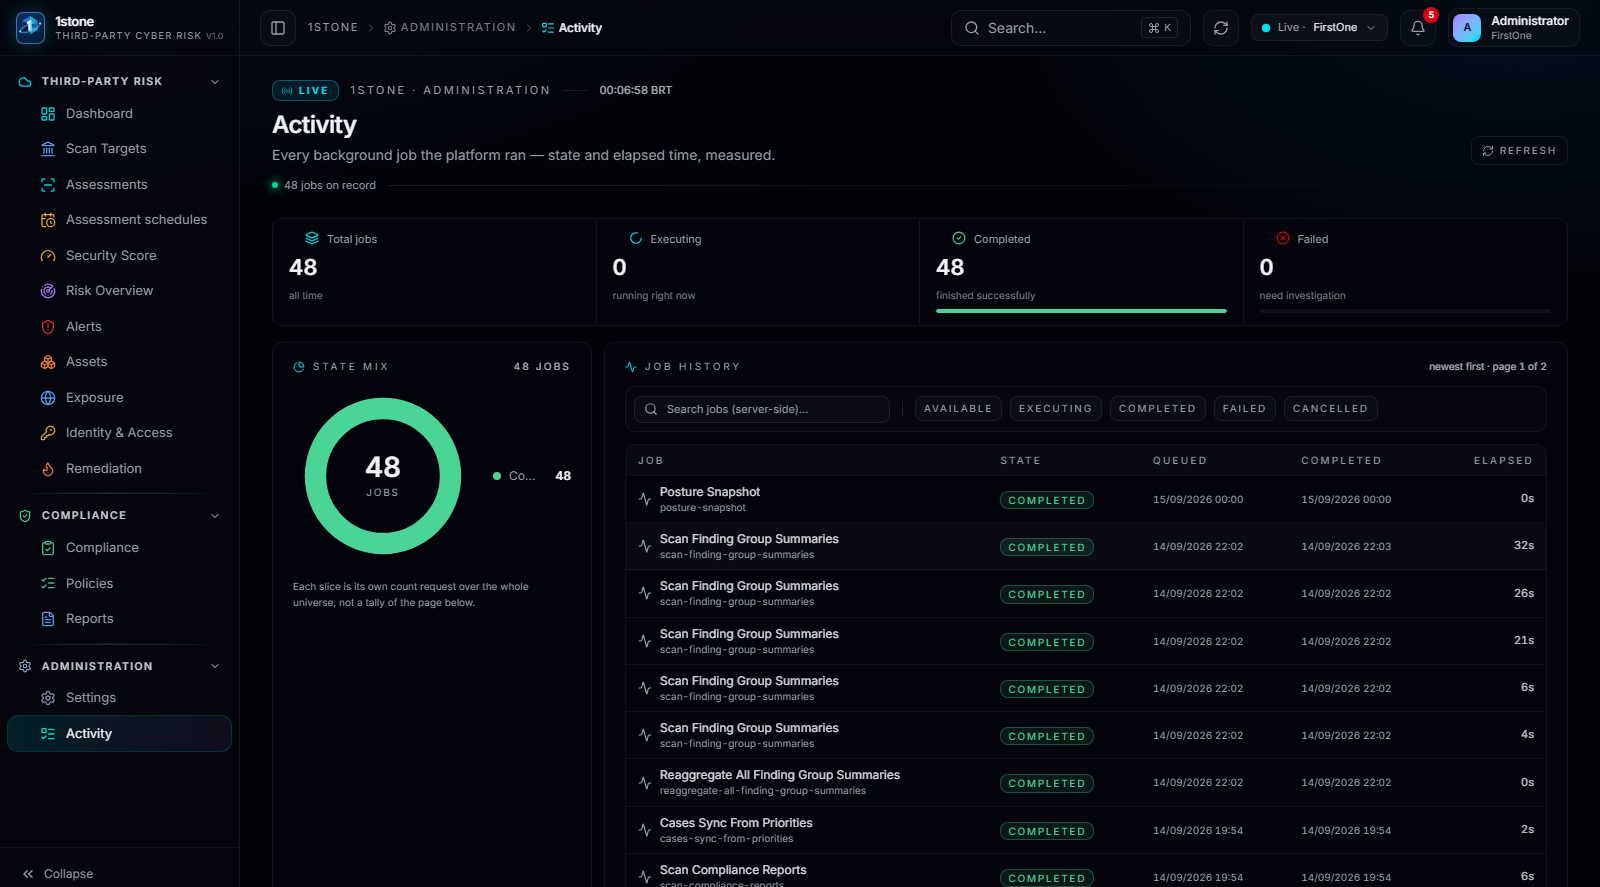Collapse the Third-Party Risk section

point(215,82)
